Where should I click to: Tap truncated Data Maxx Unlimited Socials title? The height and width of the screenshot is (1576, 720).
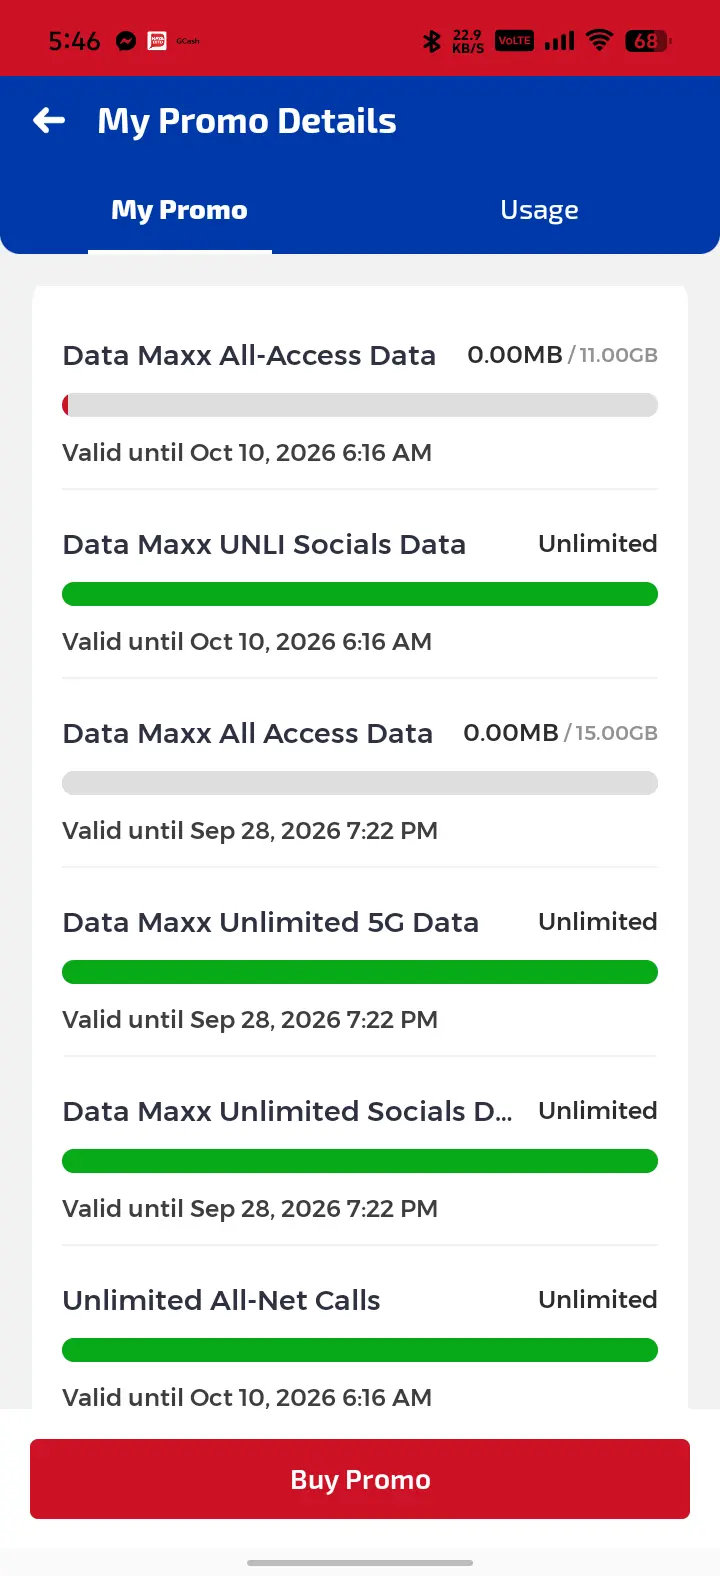[x=287, y=1111]
